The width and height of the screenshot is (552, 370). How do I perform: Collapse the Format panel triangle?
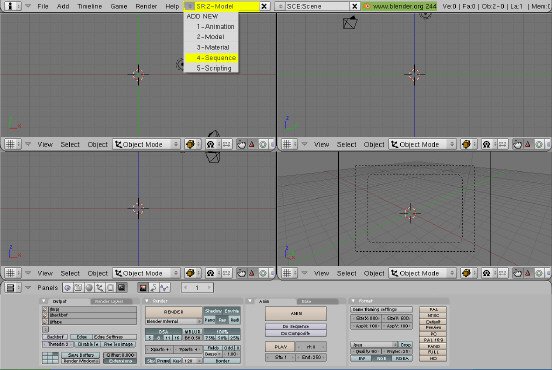[353, 301]
